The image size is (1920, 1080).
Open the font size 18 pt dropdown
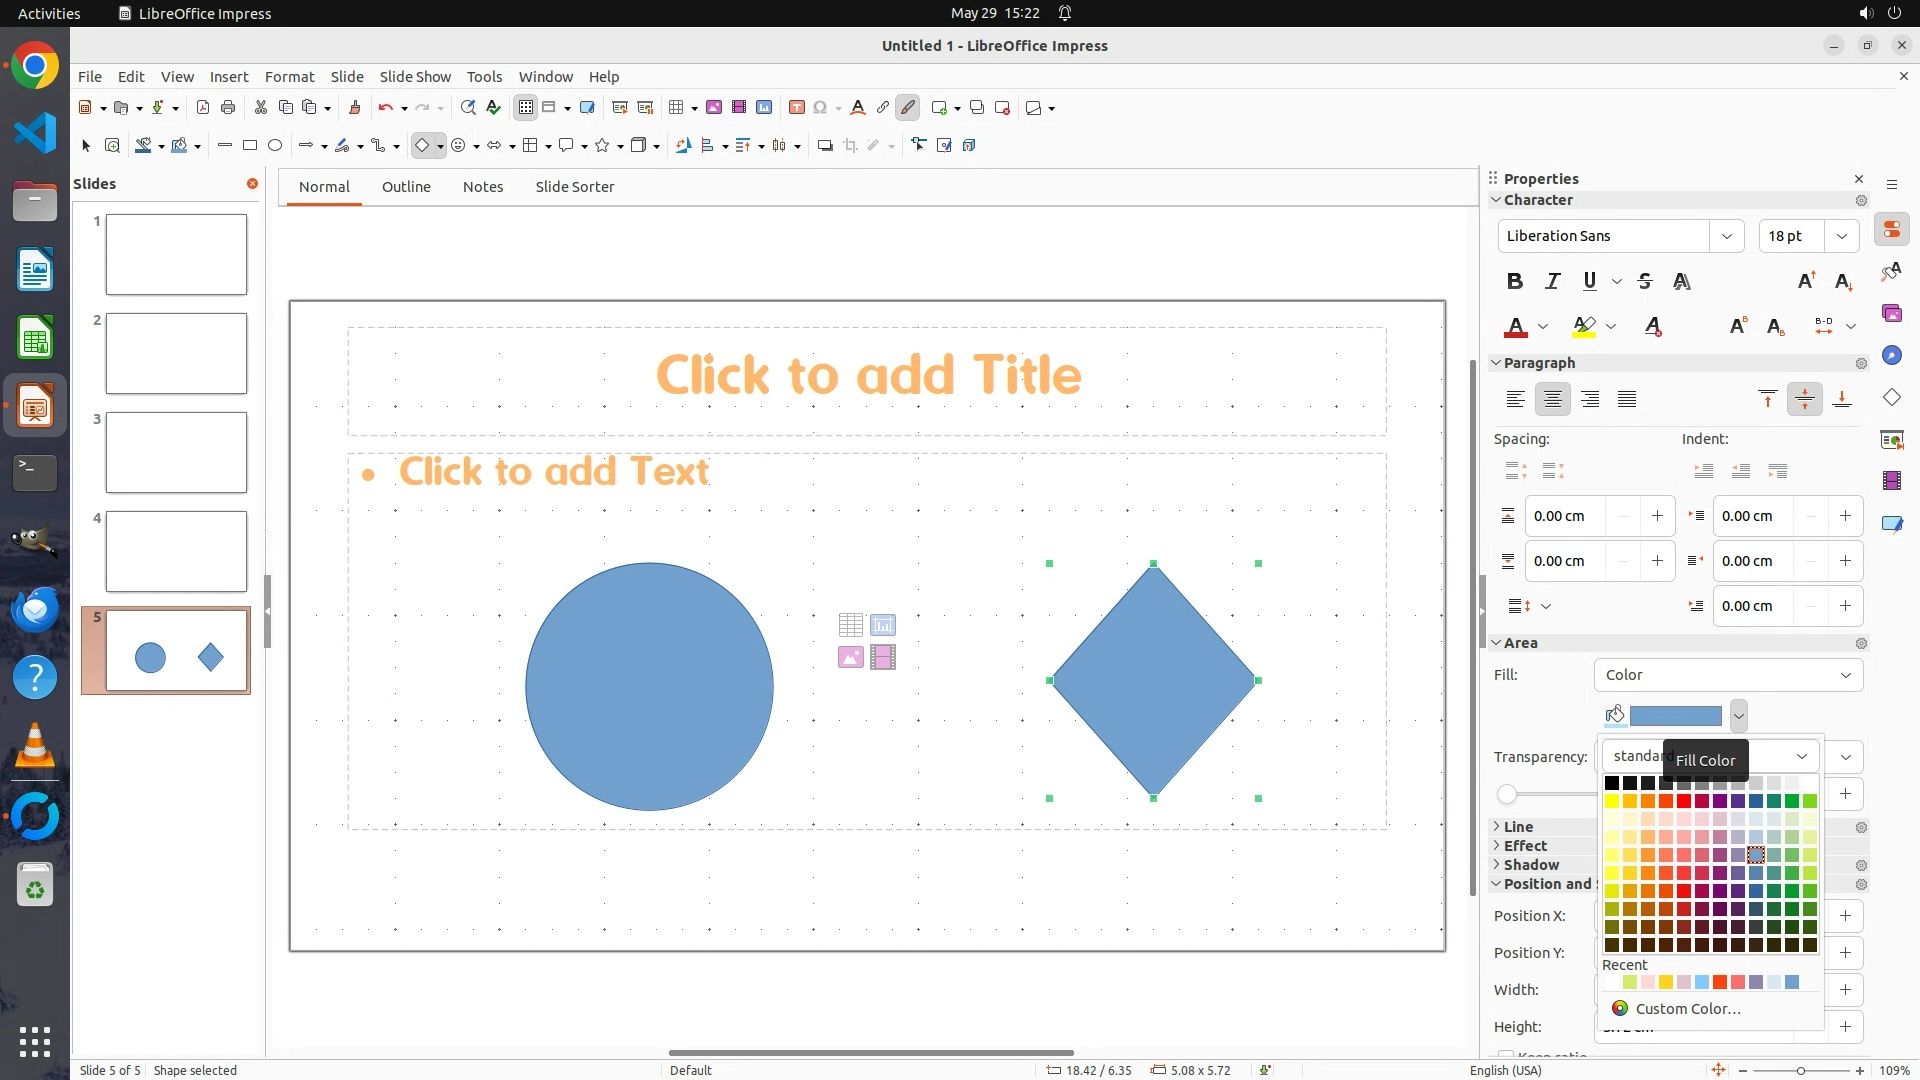(1842, 236)
